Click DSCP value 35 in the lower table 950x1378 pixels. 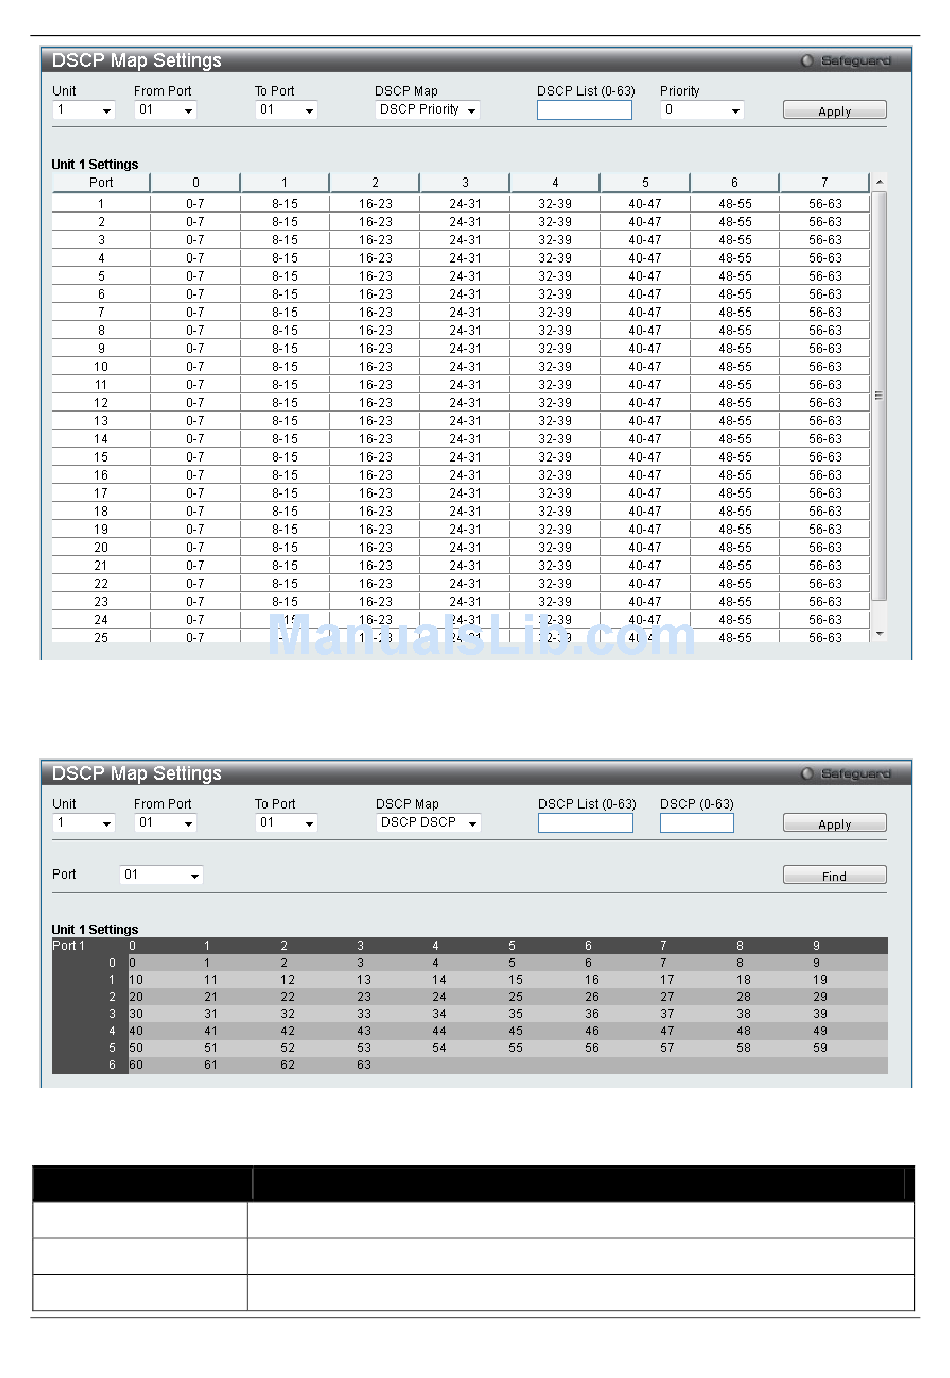click(x=515, y=1014)
